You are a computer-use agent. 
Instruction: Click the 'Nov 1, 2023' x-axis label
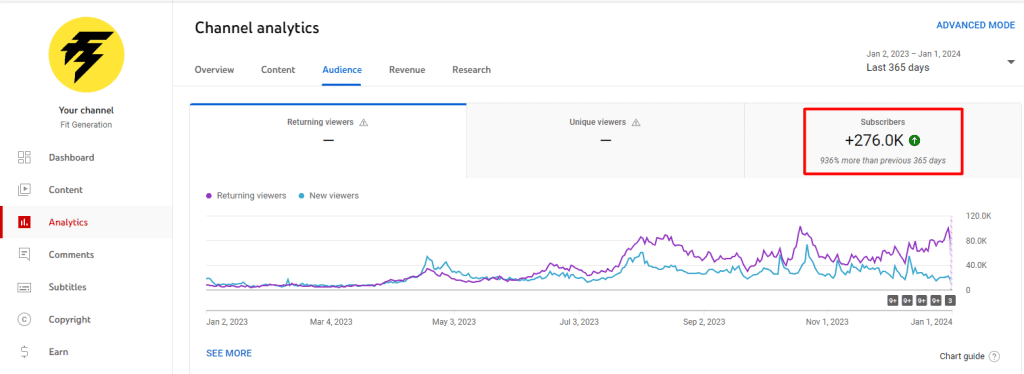coord(827,322)
